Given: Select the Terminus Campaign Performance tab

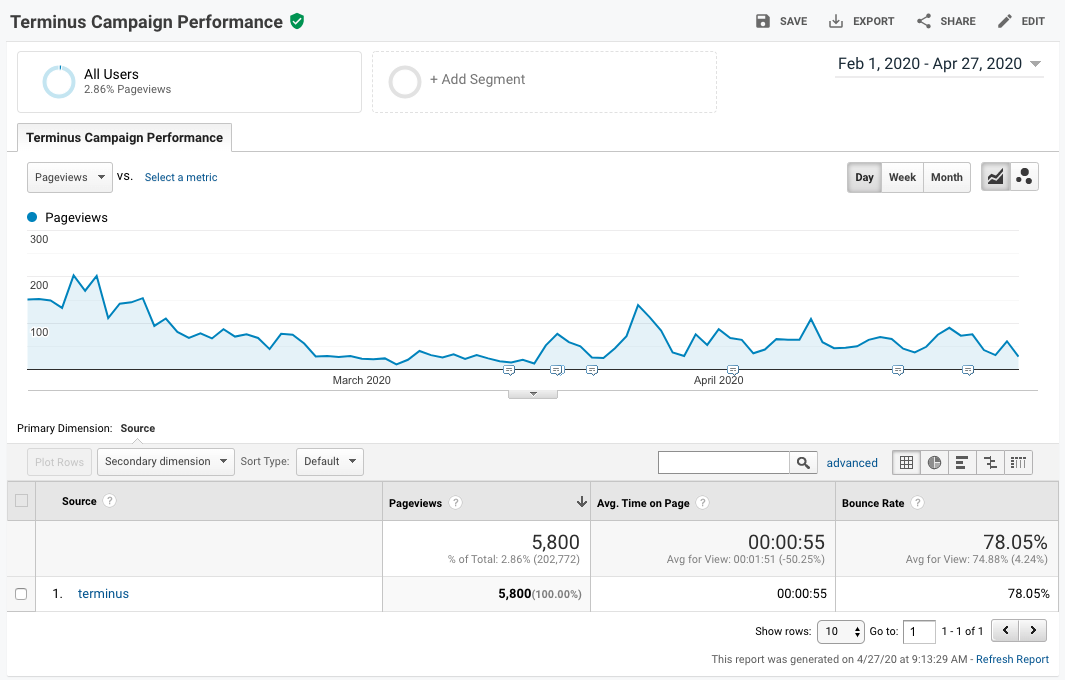Looking at the screenshot, I should click(124, 138).
